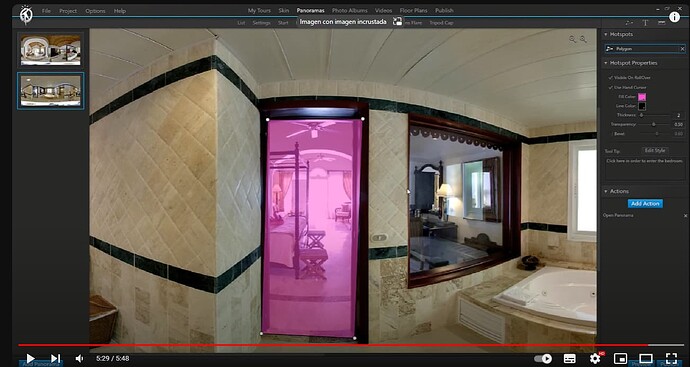Zoom in panorama view magnifier
Image resolution: width=690 pixels, height=367 pixels.
tap(584, 39)
